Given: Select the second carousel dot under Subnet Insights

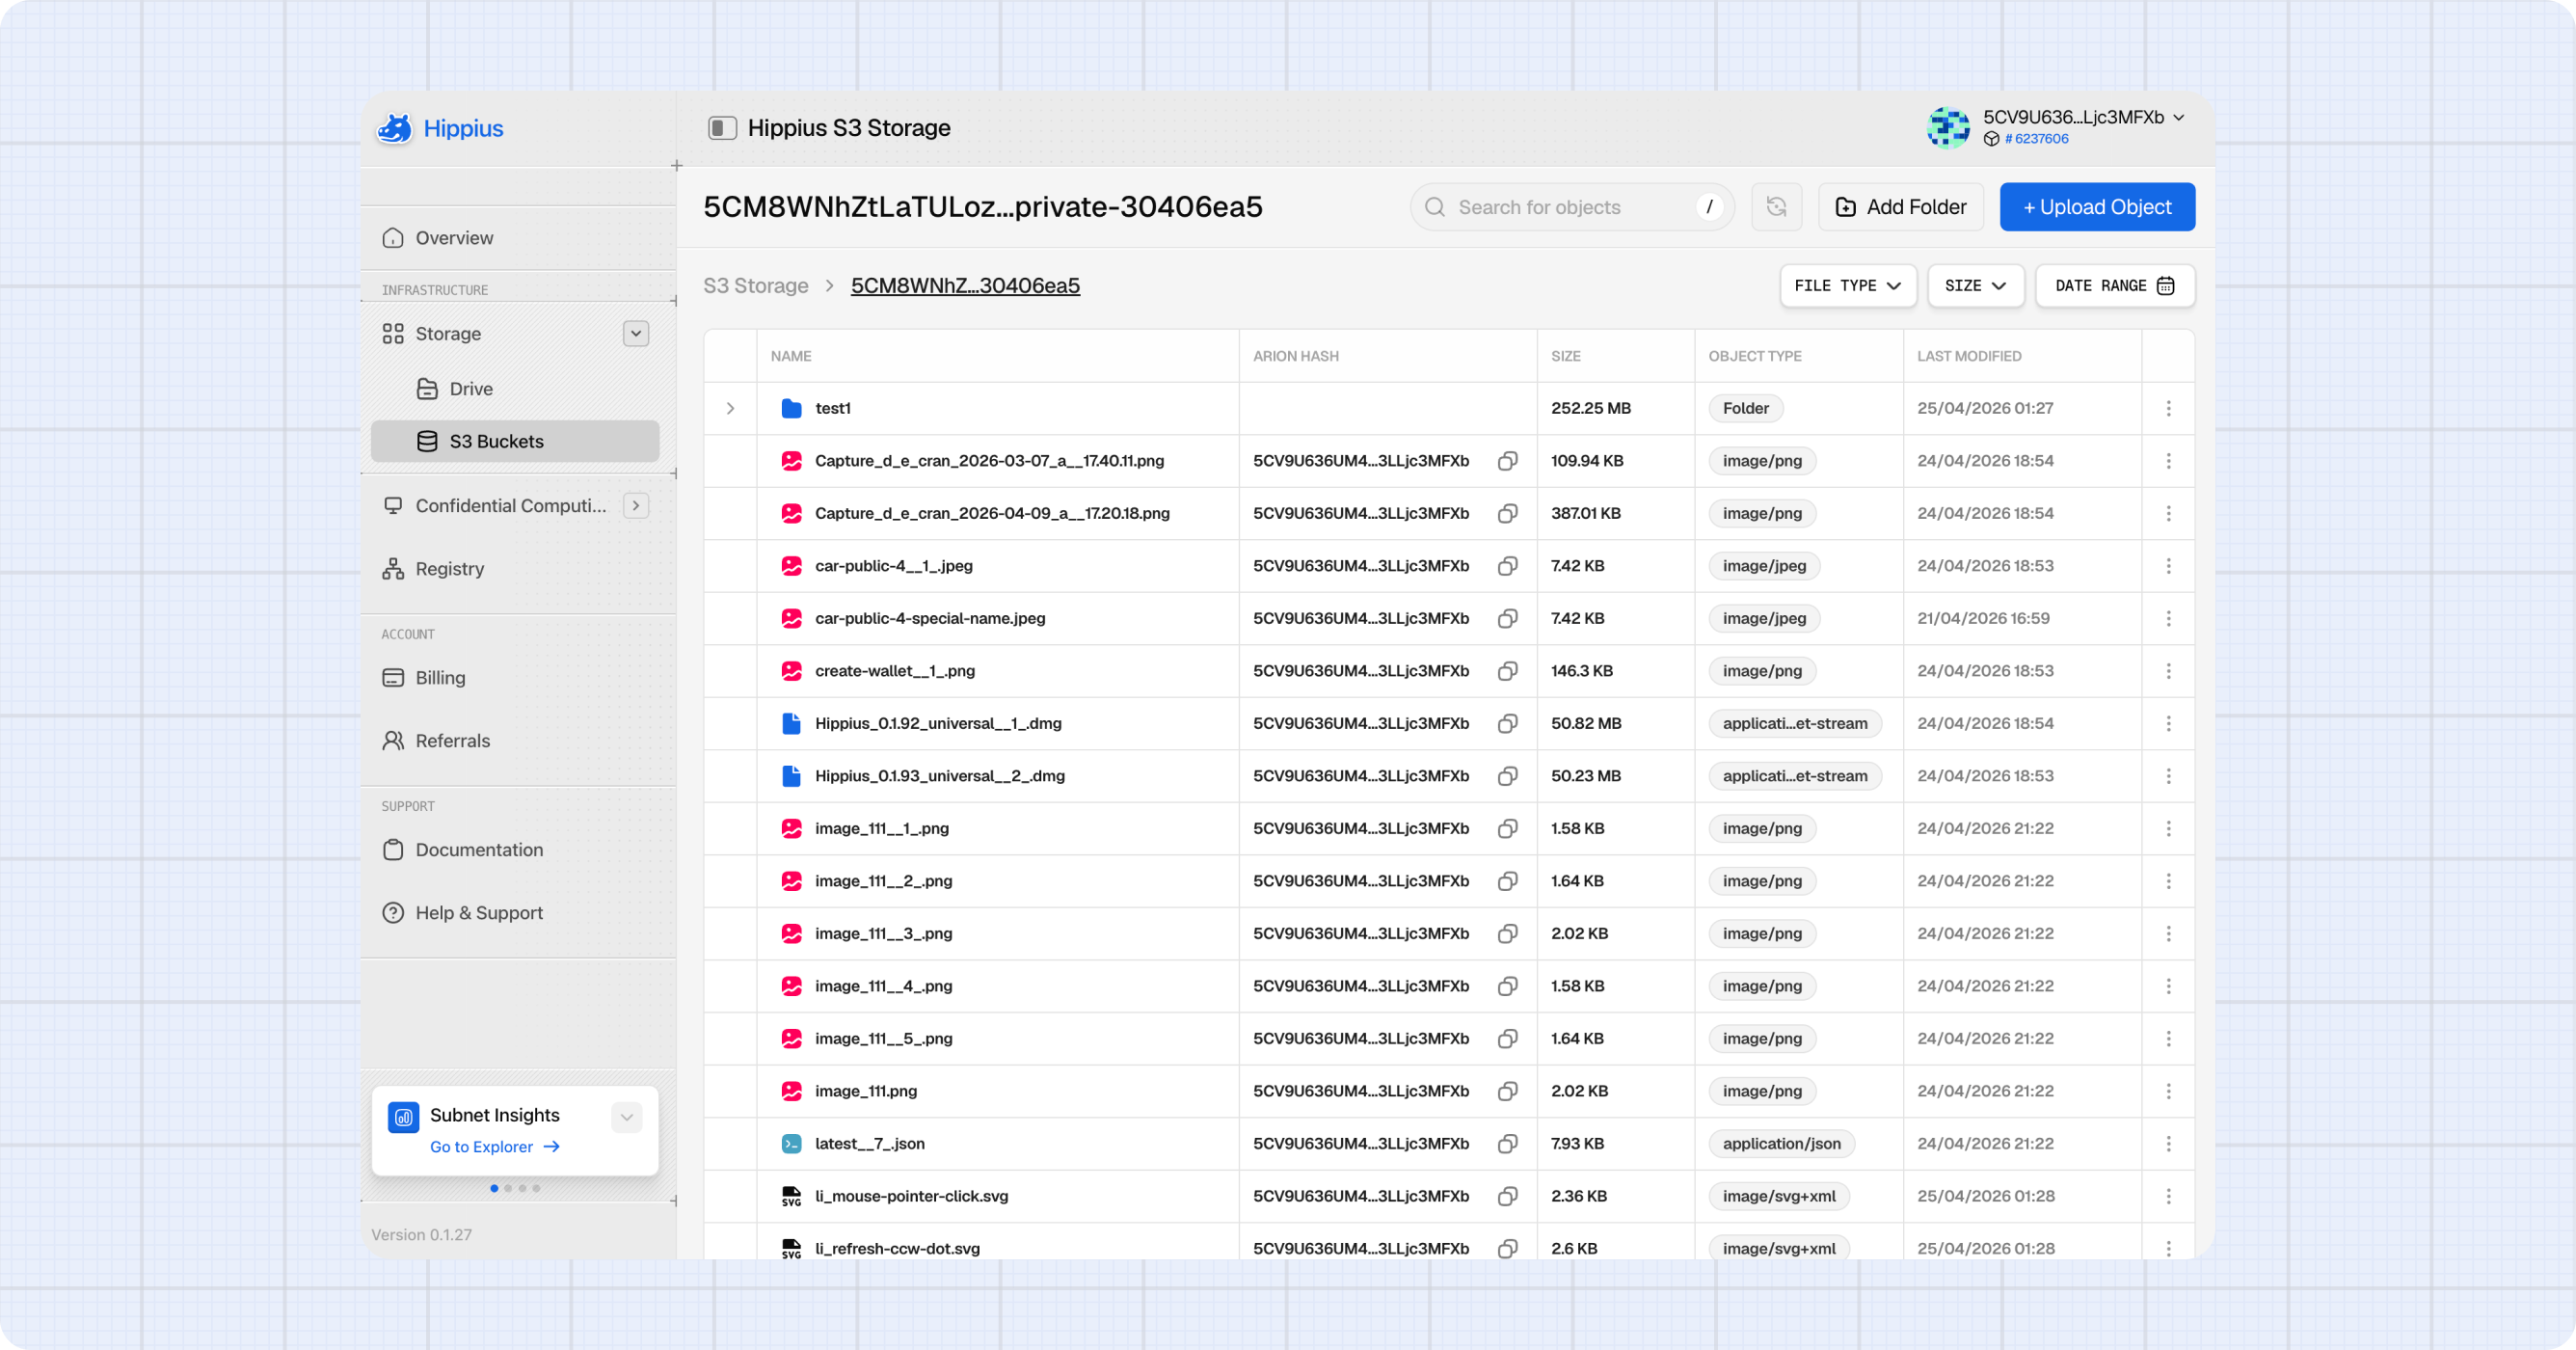Looking at the screenshot, I should 508,1188.
